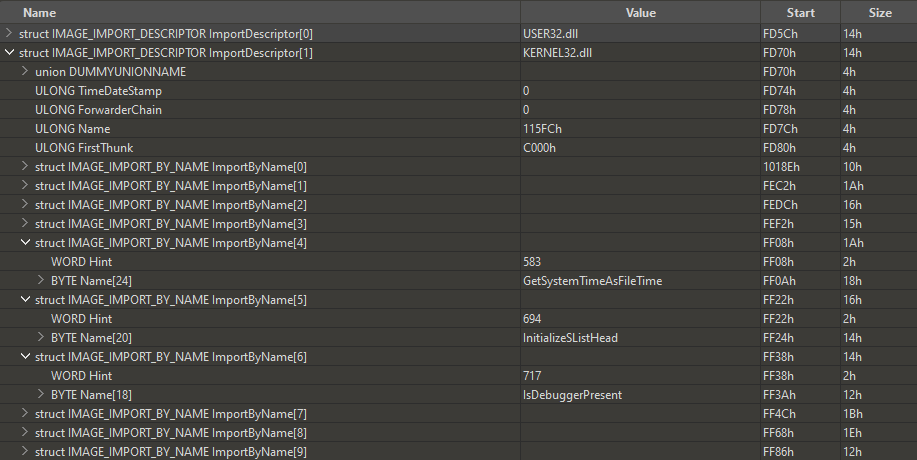The height and width of the screenshot is (460, 917).
Task: Click the FF68h start address cell
Action: pos(800,433)
